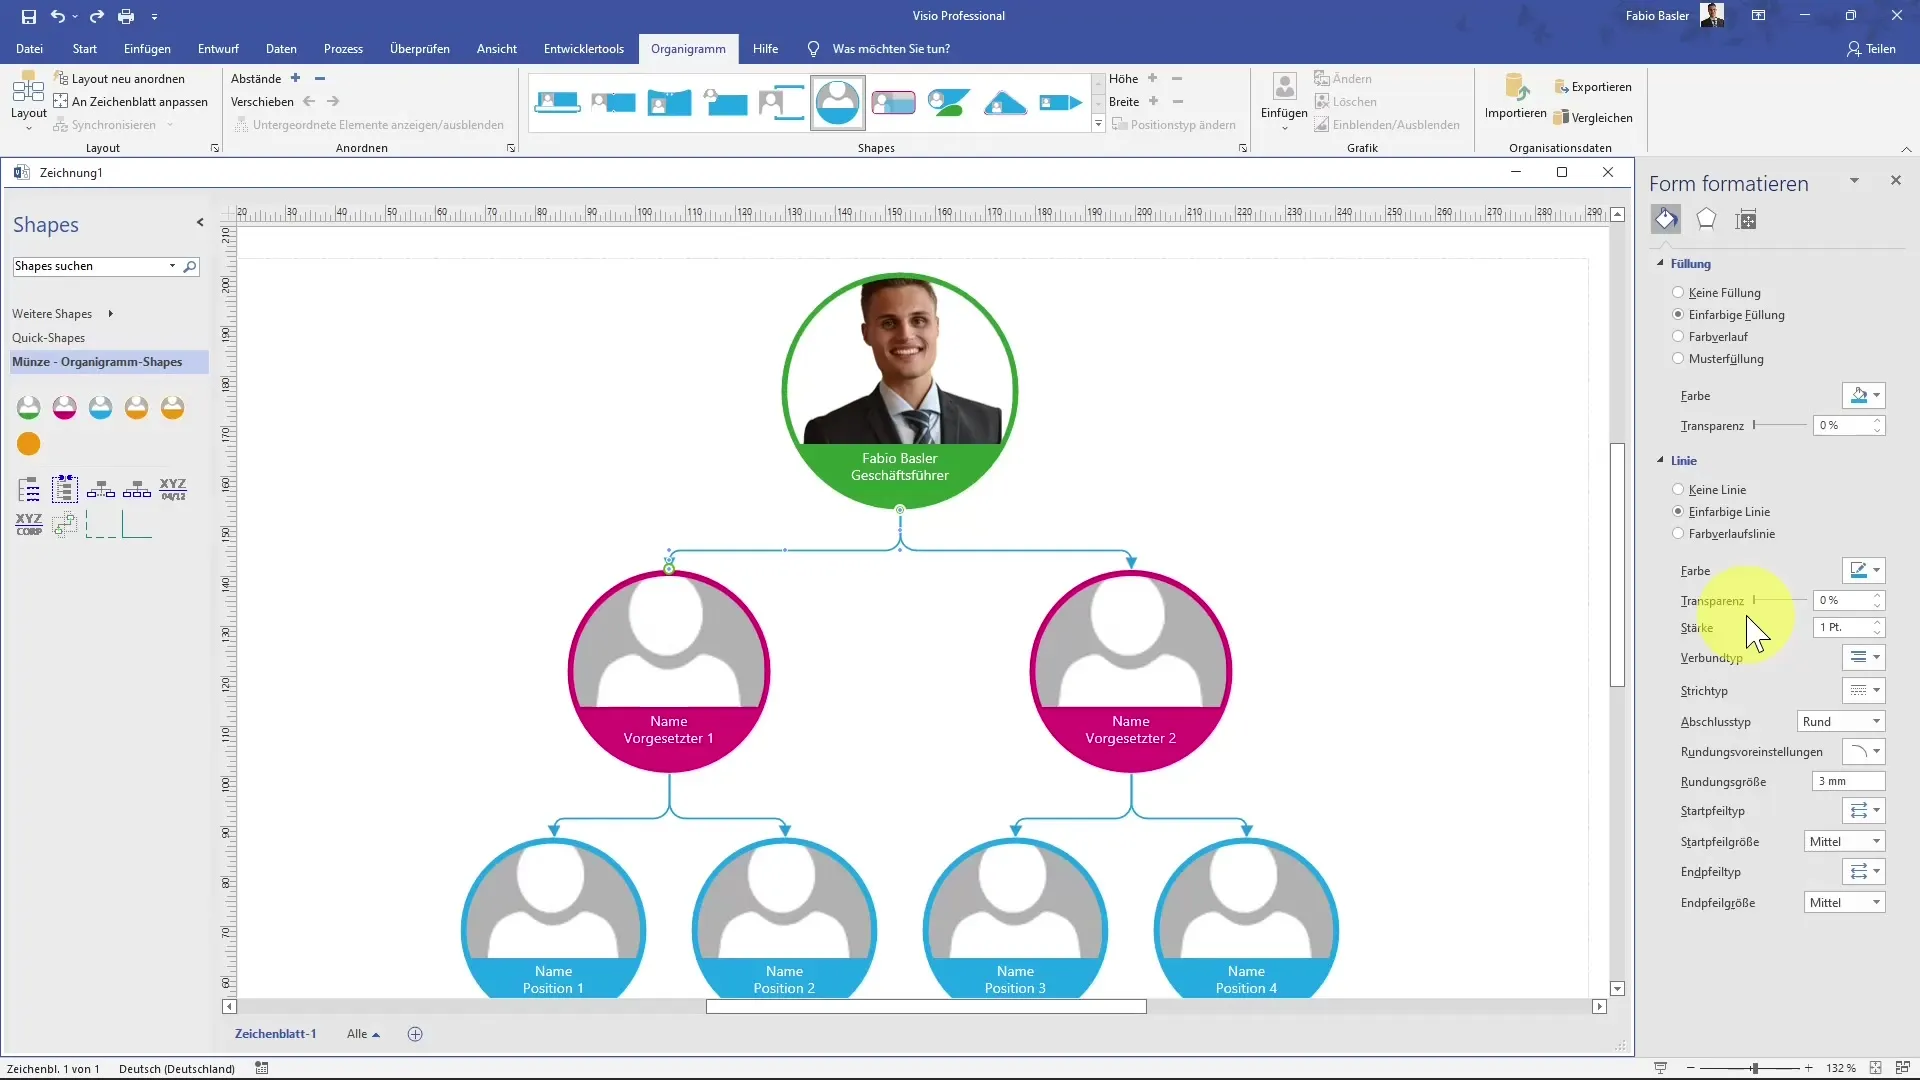
Task: Select Farbverlauf fill option
Action: [1678, 337]
